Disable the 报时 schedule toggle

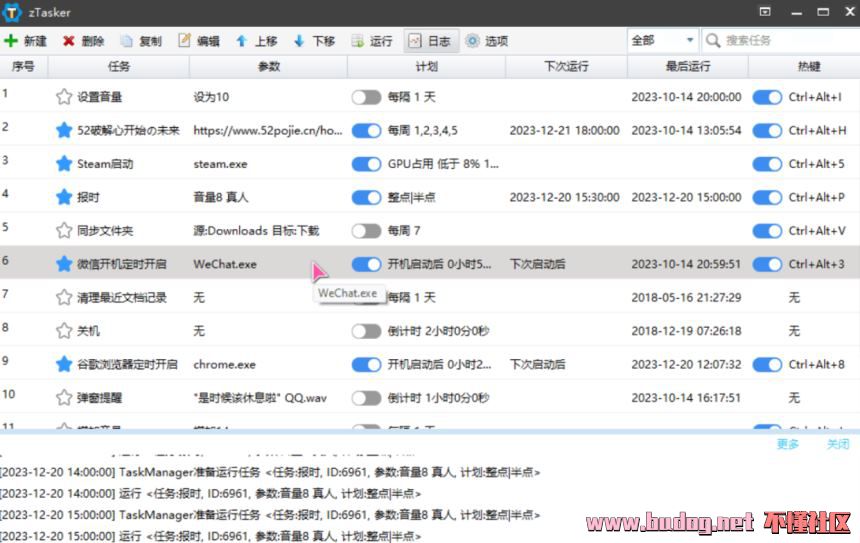(x=366, y=197)
